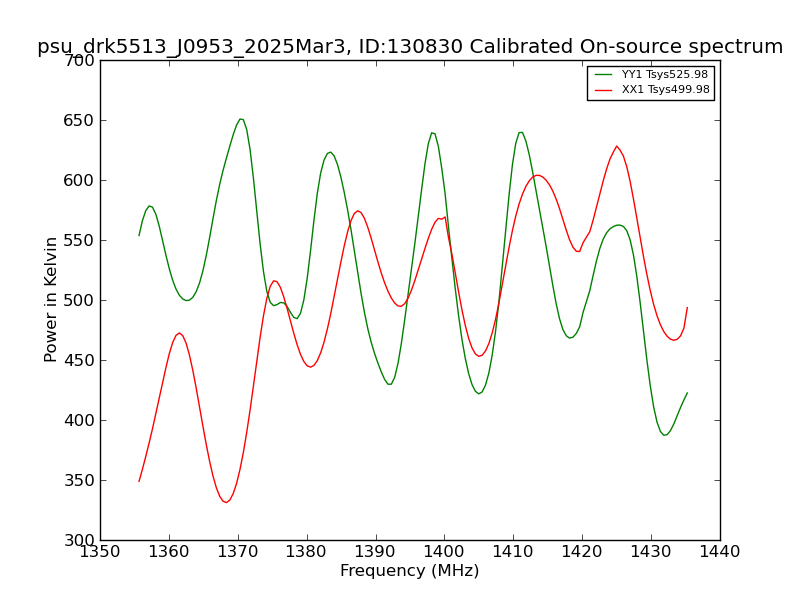
Task: Click the red curve's peak near 1425 MHz
Action: tap(616, 146)
